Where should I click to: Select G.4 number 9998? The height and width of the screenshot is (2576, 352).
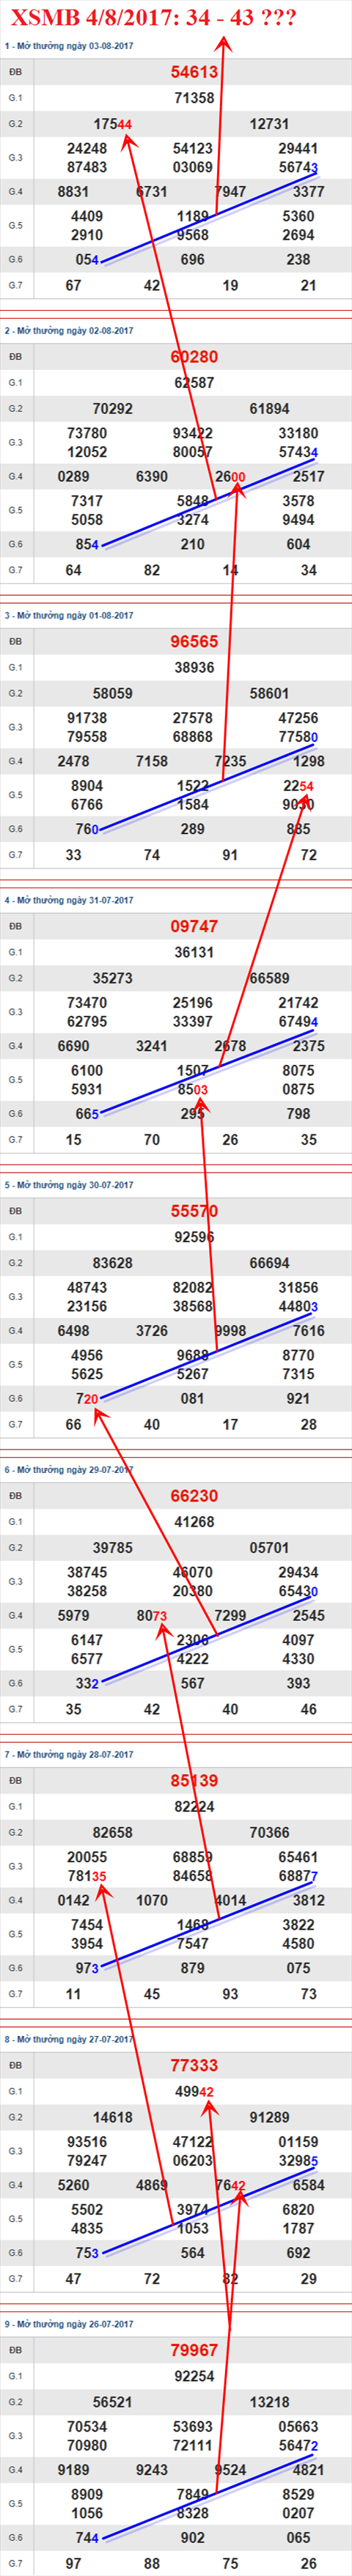point(230,1331)
